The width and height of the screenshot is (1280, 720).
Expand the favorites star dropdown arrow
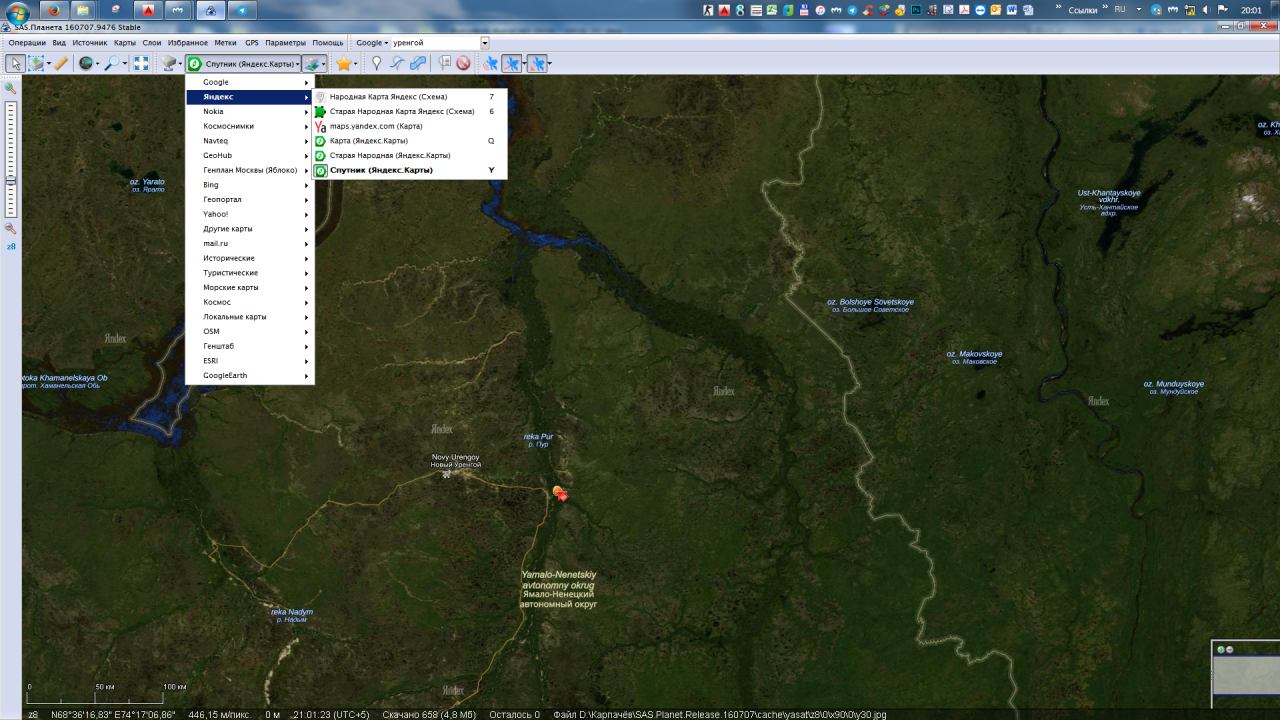[355, 64]
